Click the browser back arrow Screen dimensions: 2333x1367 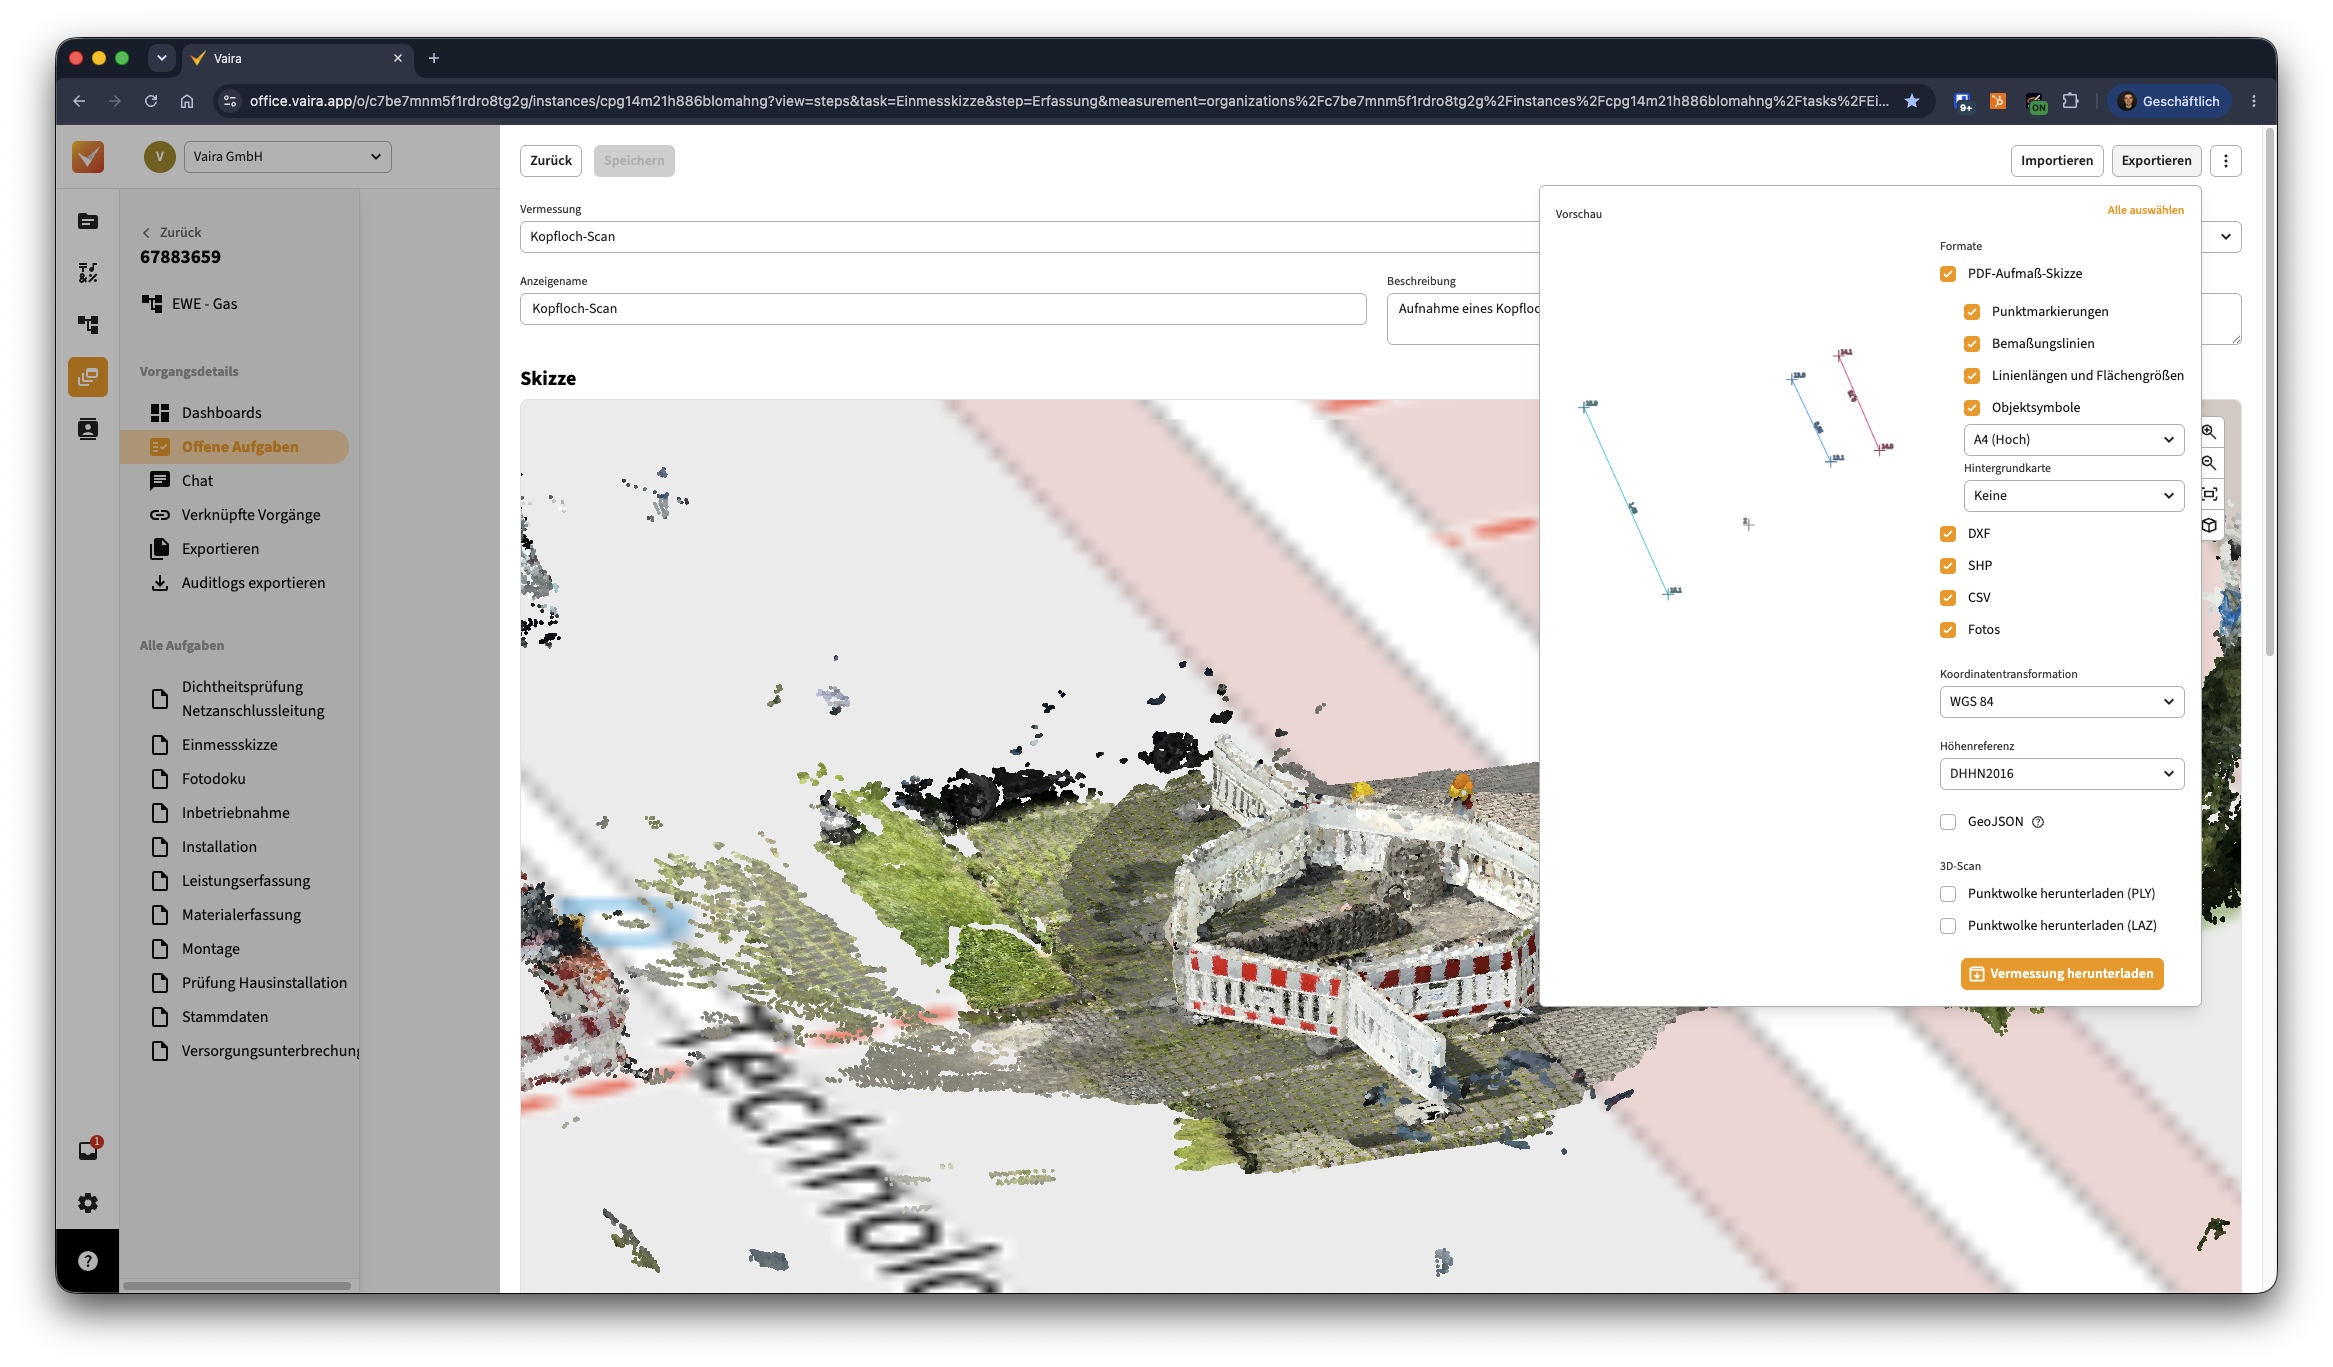point(79,101)
